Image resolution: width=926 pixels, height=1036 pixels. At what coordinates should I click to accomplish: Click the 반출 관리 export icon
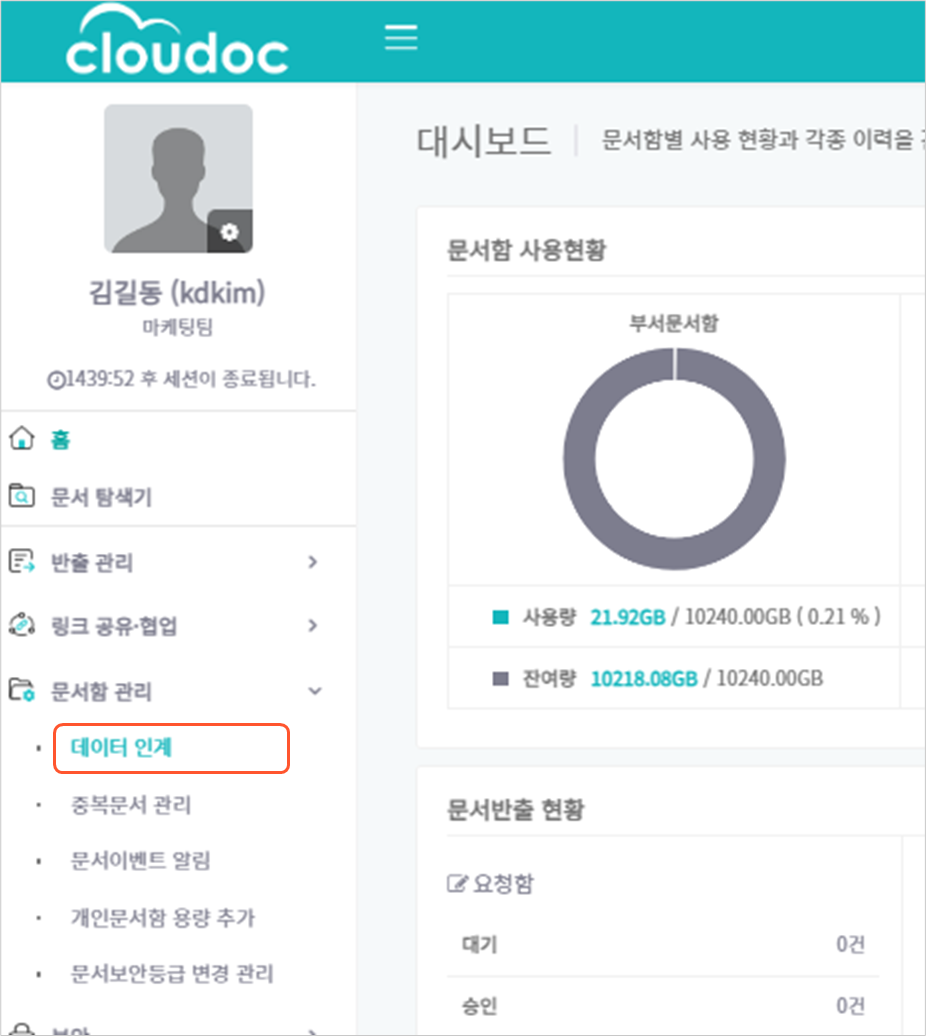click(22, 562)
